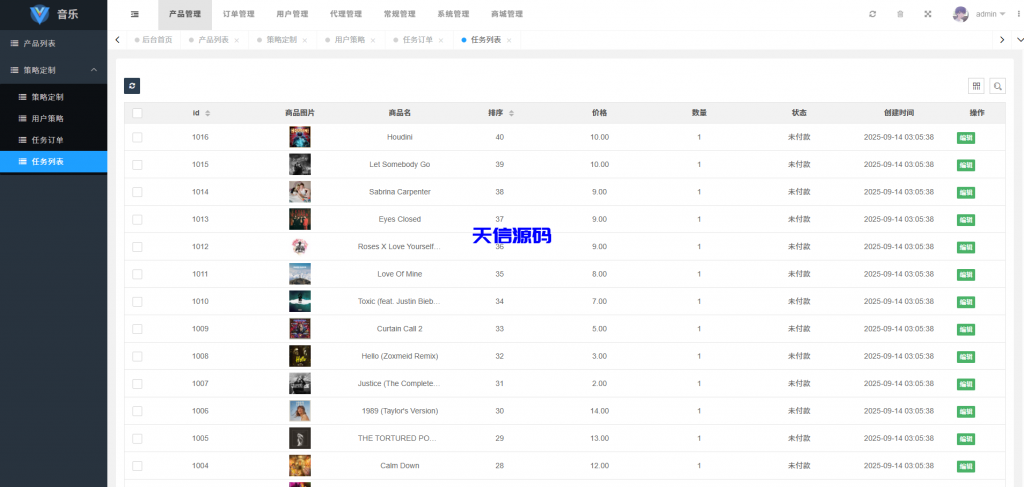Open 订单管理 top menu

238,14
